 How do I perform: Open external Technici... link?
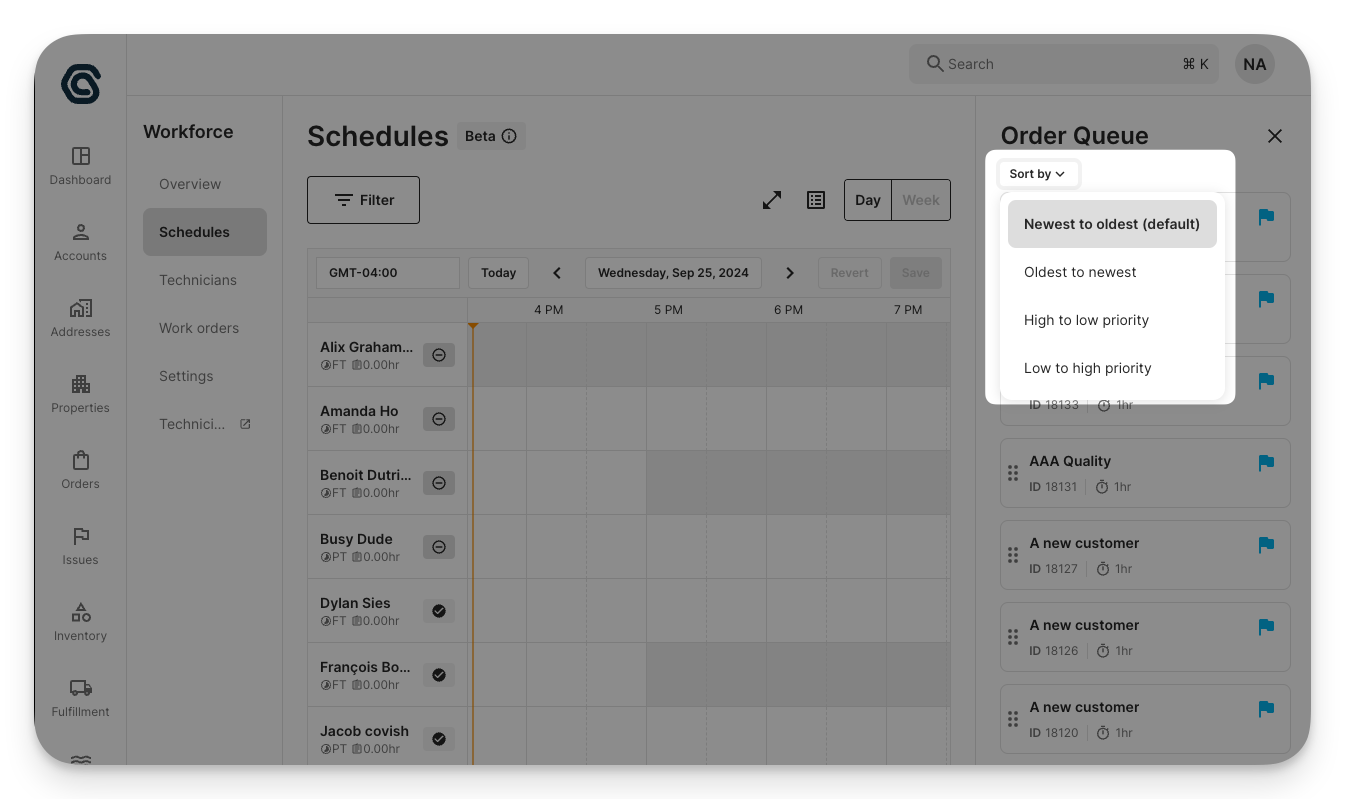[205, 424]
